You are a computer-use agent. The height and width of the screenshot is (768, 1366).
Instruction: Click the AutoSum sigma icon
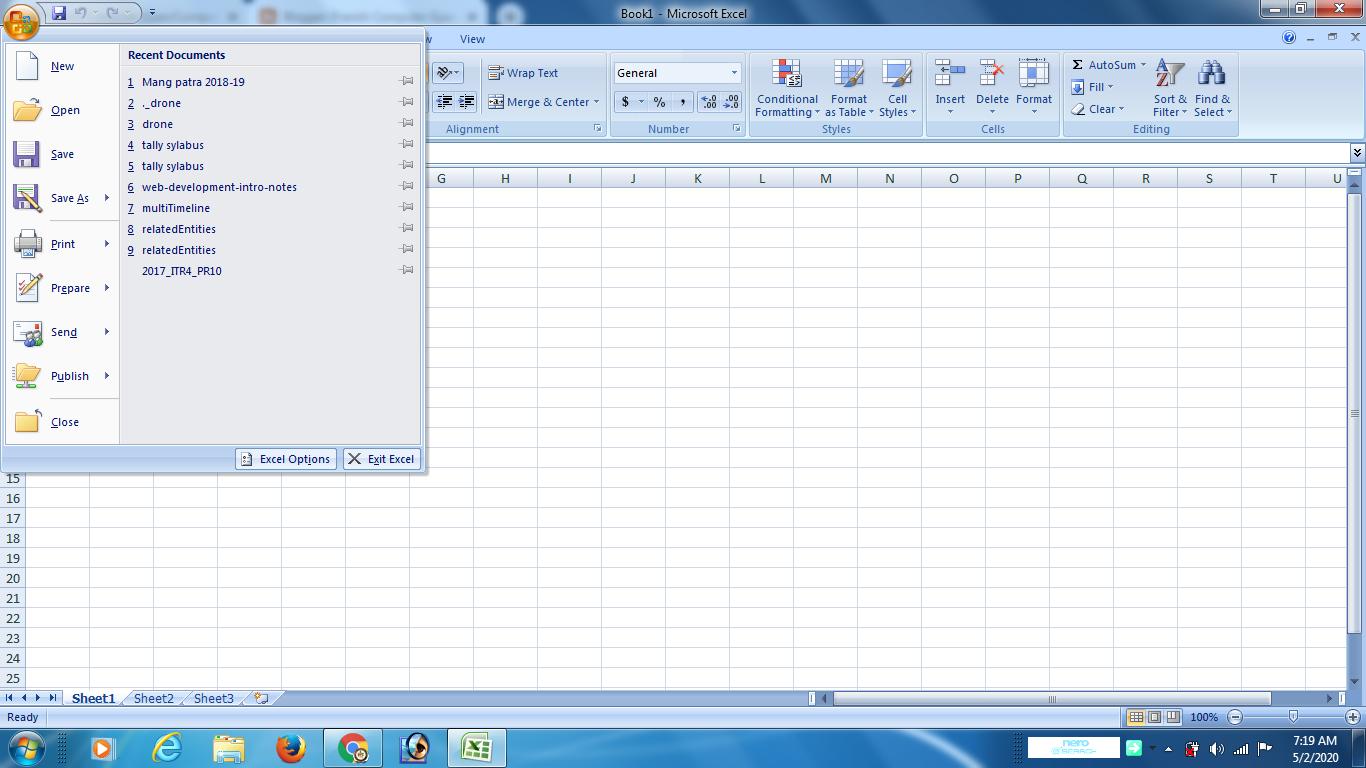point(1077,65)
